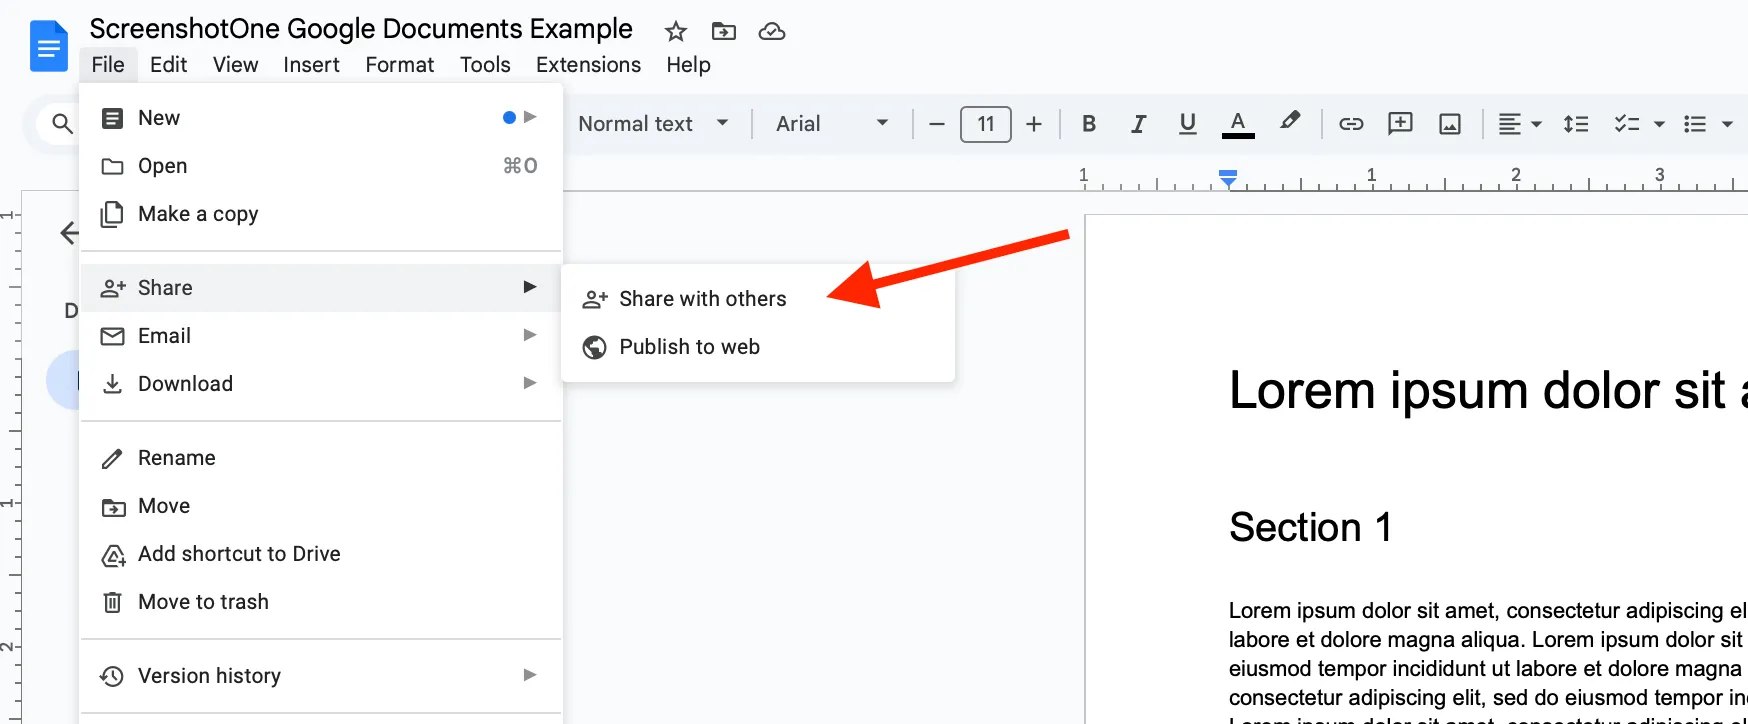
Task: Expand the Version history submenu arrow
Action: 530,675
